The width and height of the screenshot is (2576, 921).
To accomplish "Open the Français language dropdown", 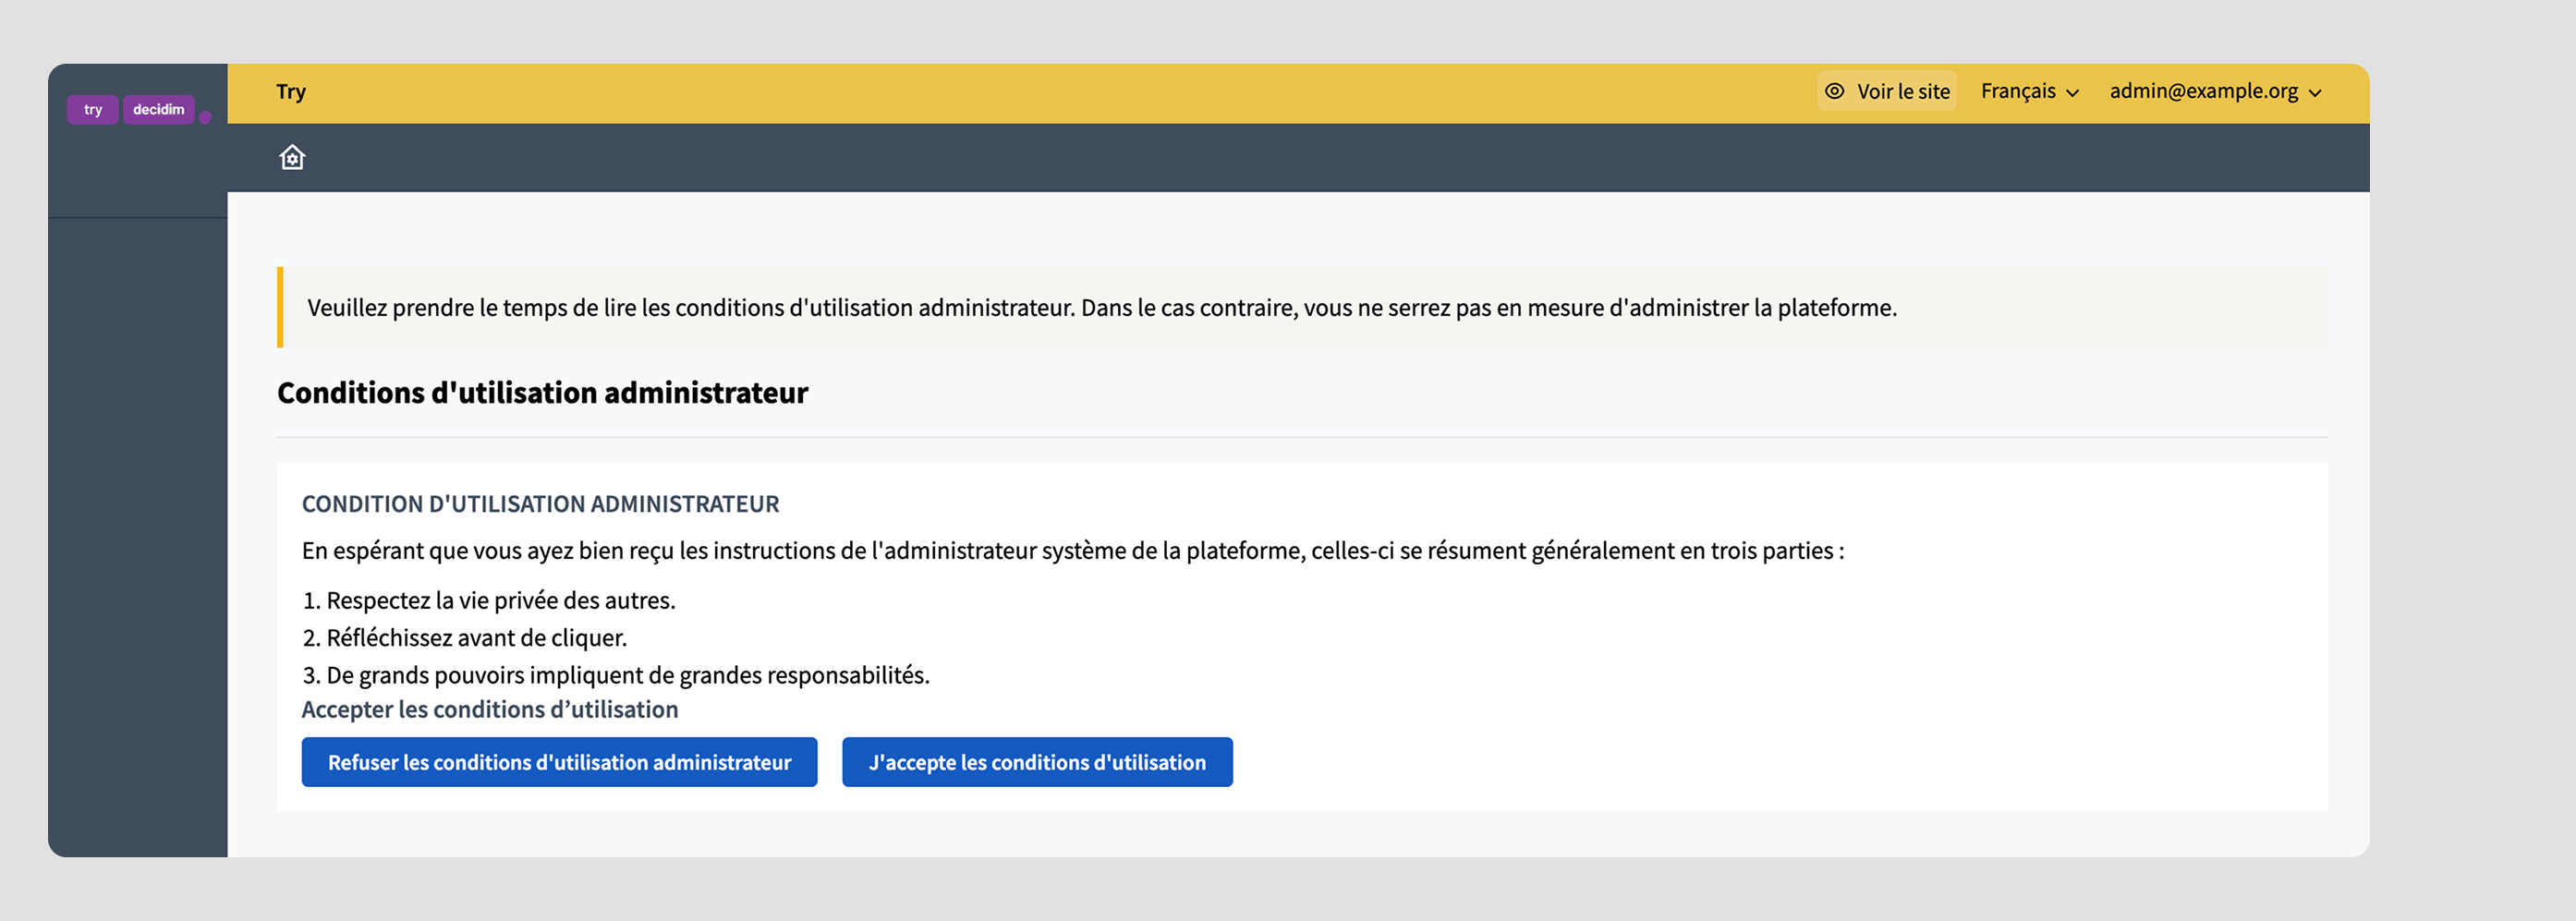I will click(x=2029, y=91).
